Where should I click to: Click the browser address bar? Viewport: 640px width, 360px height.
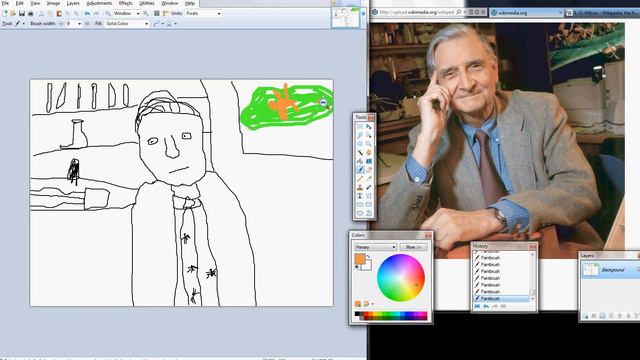pos(417,12)
